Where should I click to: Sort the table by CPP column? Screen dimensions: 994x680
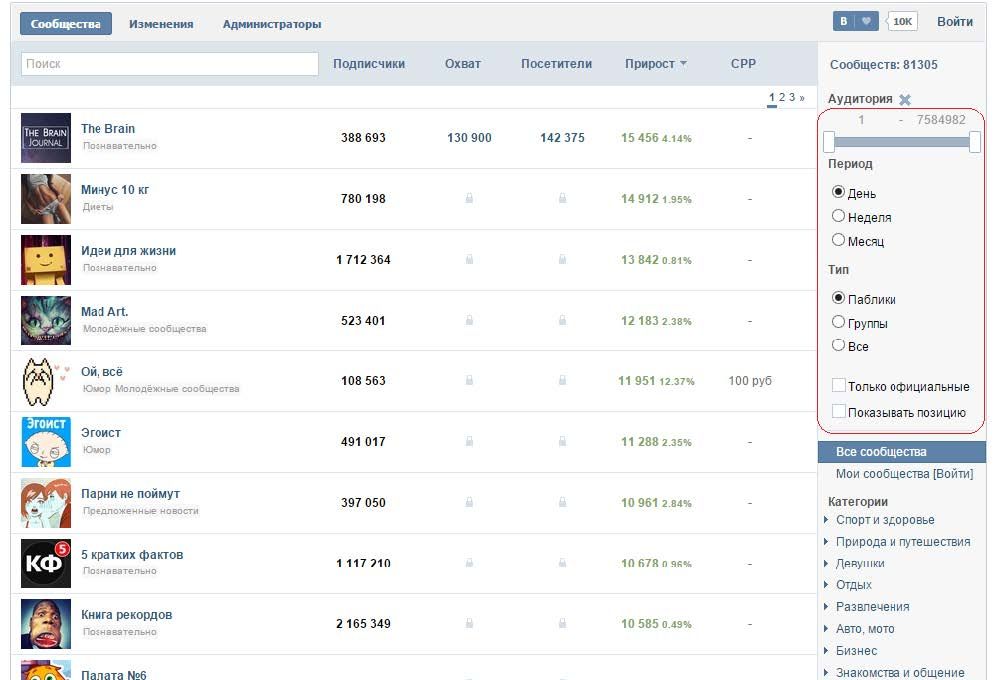click(x=743, y=63)
